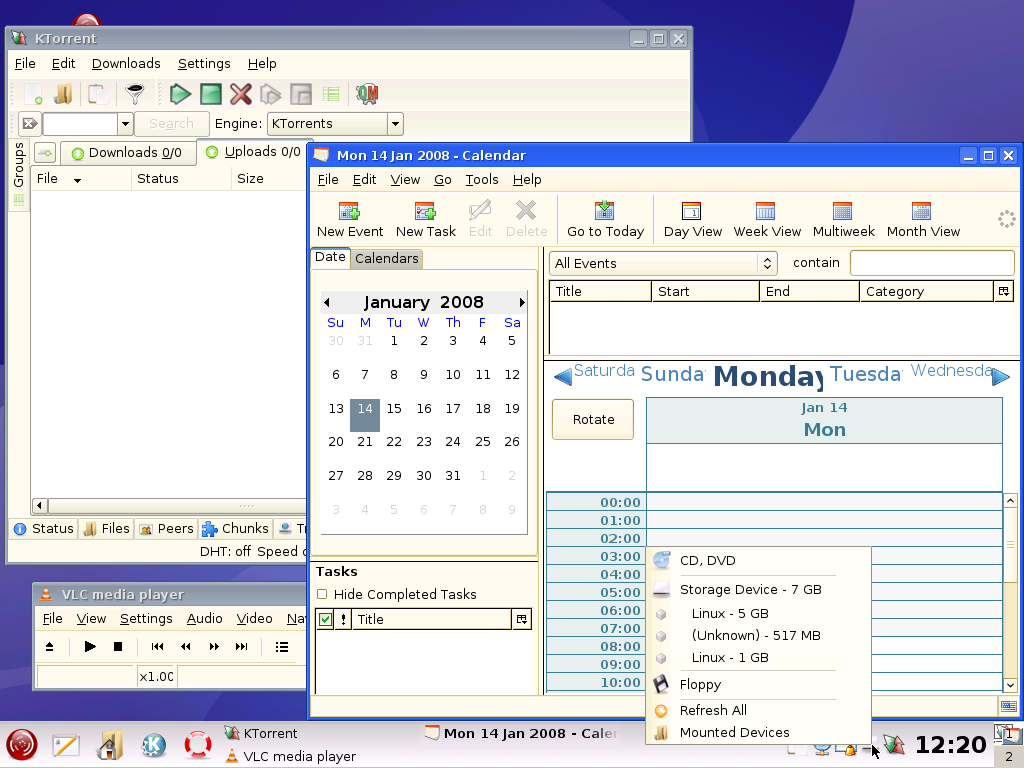The width and height of the screenshot is (1024, 768).
Task: Switch to the Calendars tab
Action: point(387,259)
